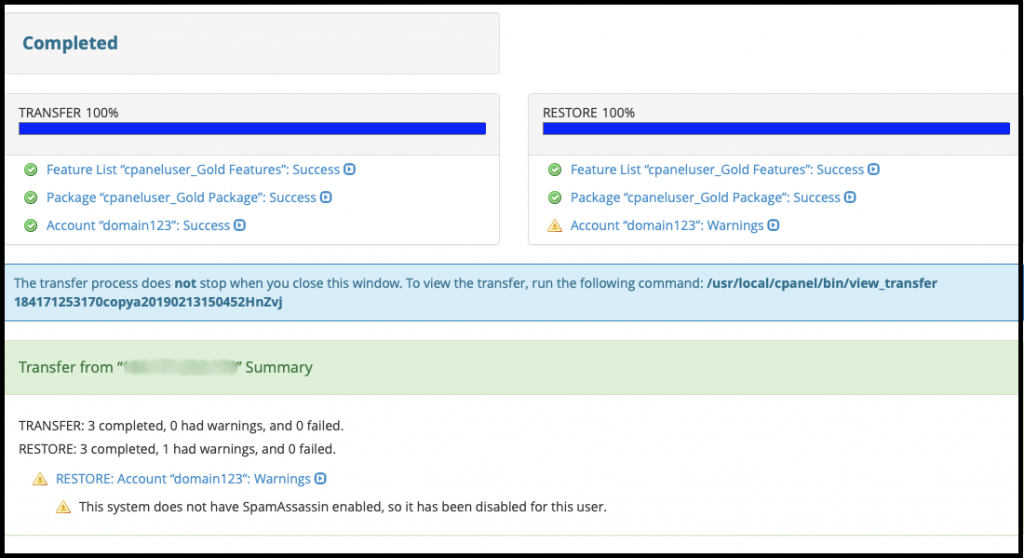
Task: Open Restore Account "domain123": Warnings link
Action: pos(667,225)
